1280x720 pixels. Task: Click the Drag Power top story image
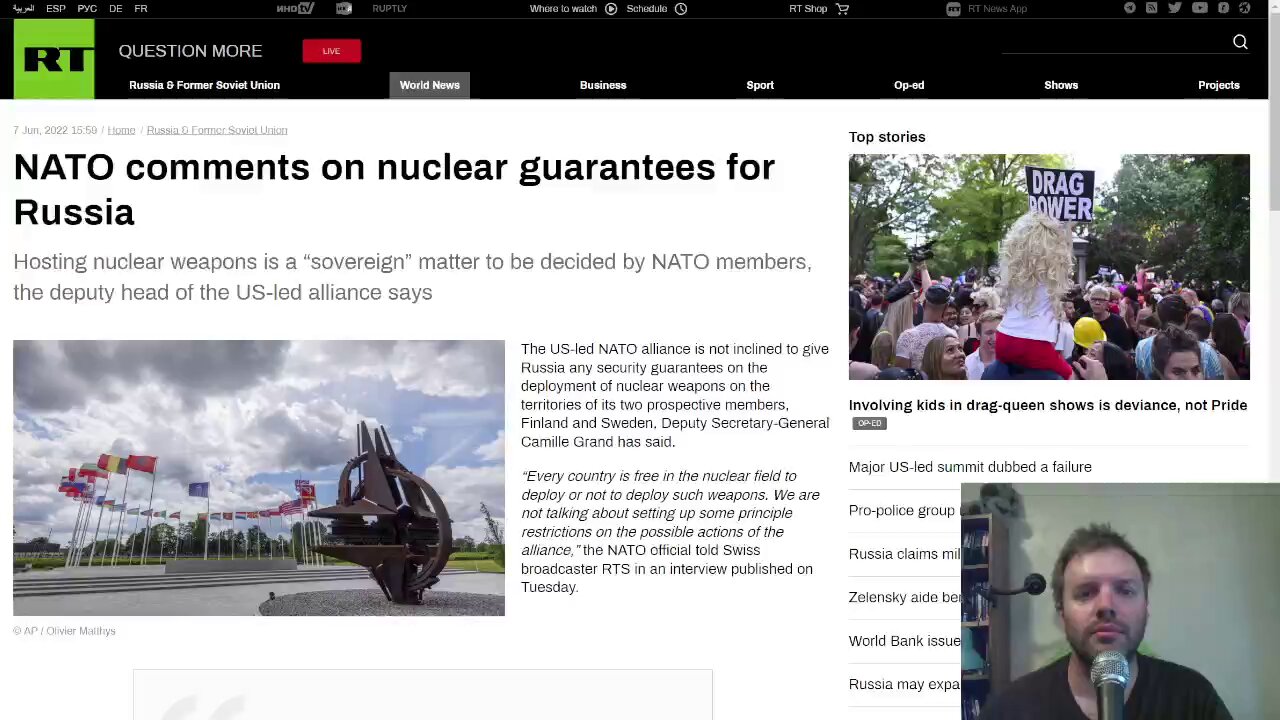1049,267
